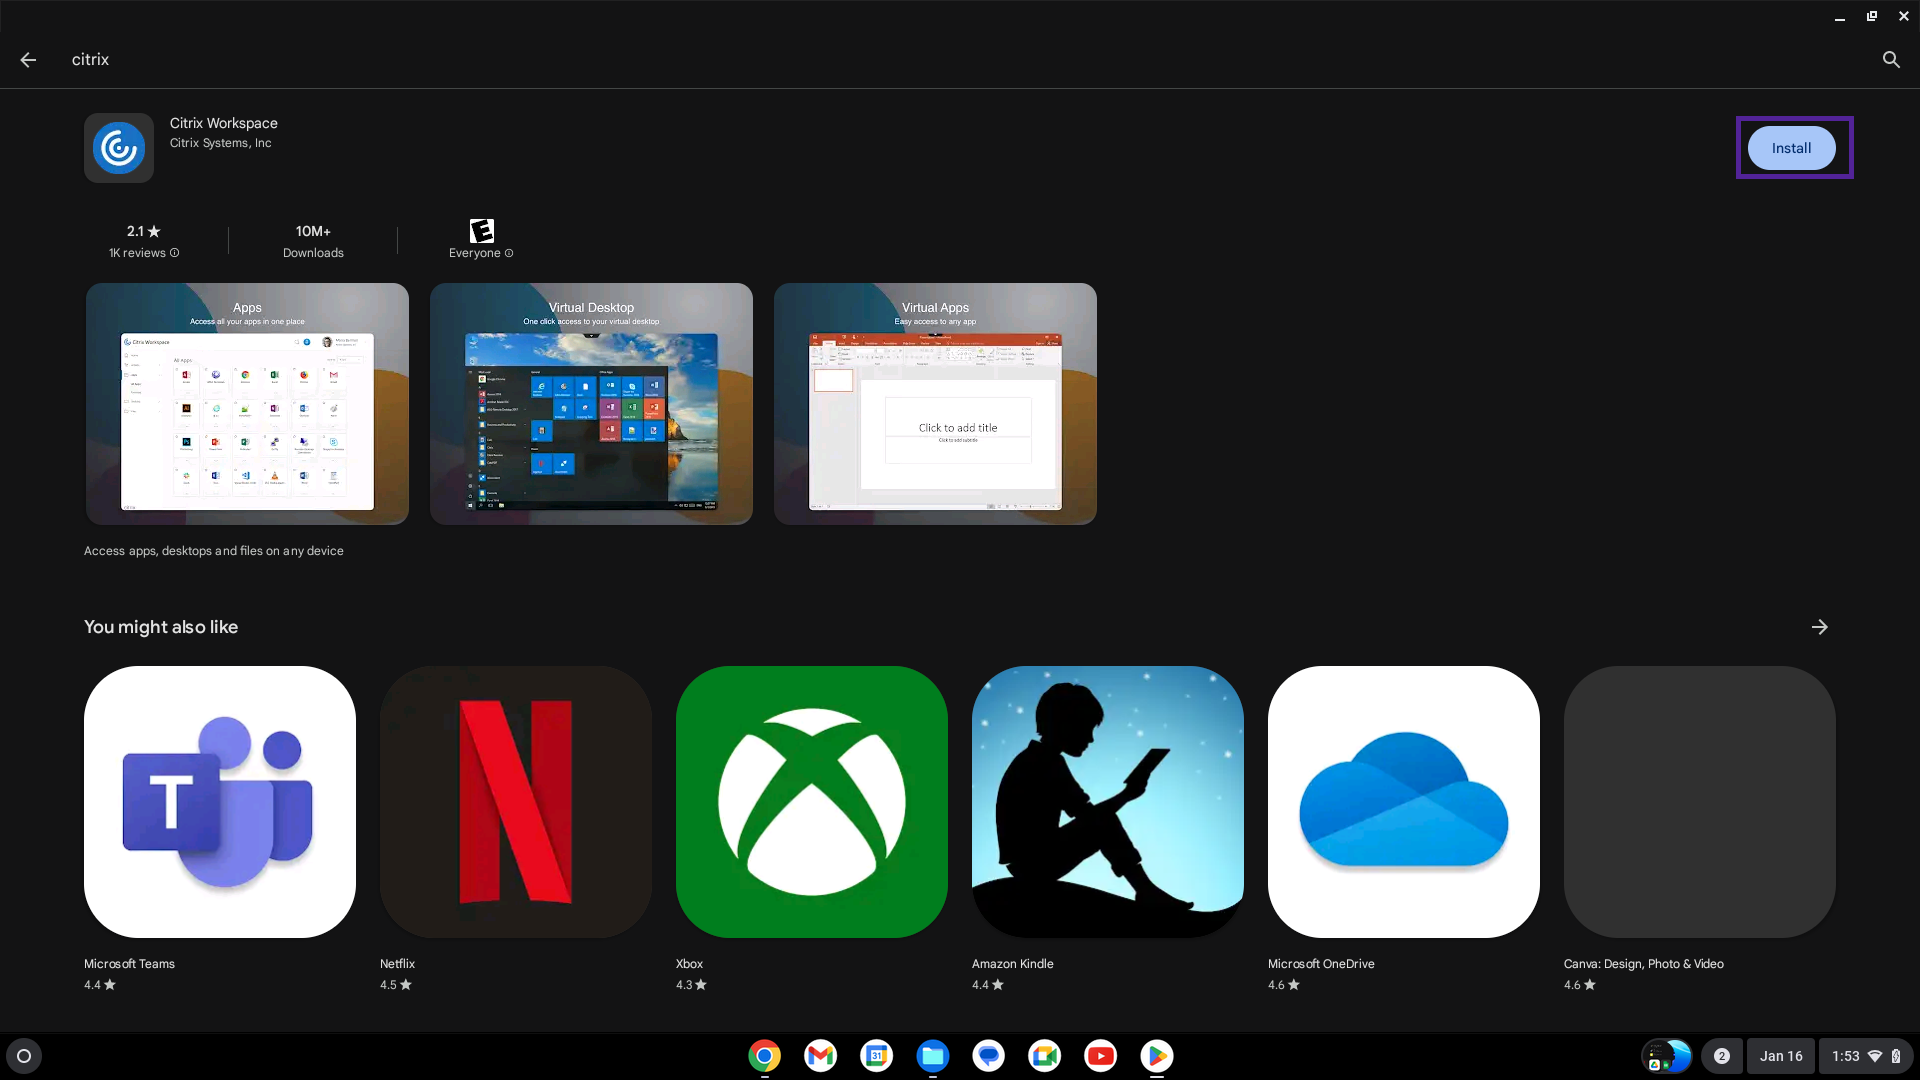This screenshot has height=1080, width=1920.
Task: Click the Everyone rating E badge
Action: 481,231
